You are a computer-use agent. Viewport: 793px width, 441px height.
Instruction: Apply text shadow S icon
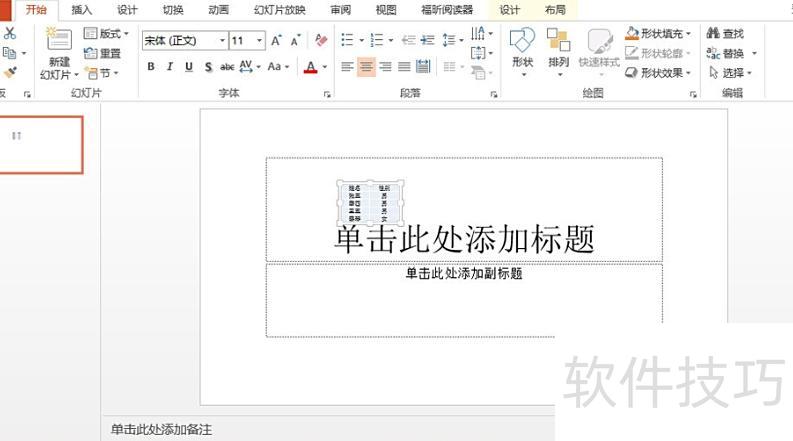coord(208,67)
